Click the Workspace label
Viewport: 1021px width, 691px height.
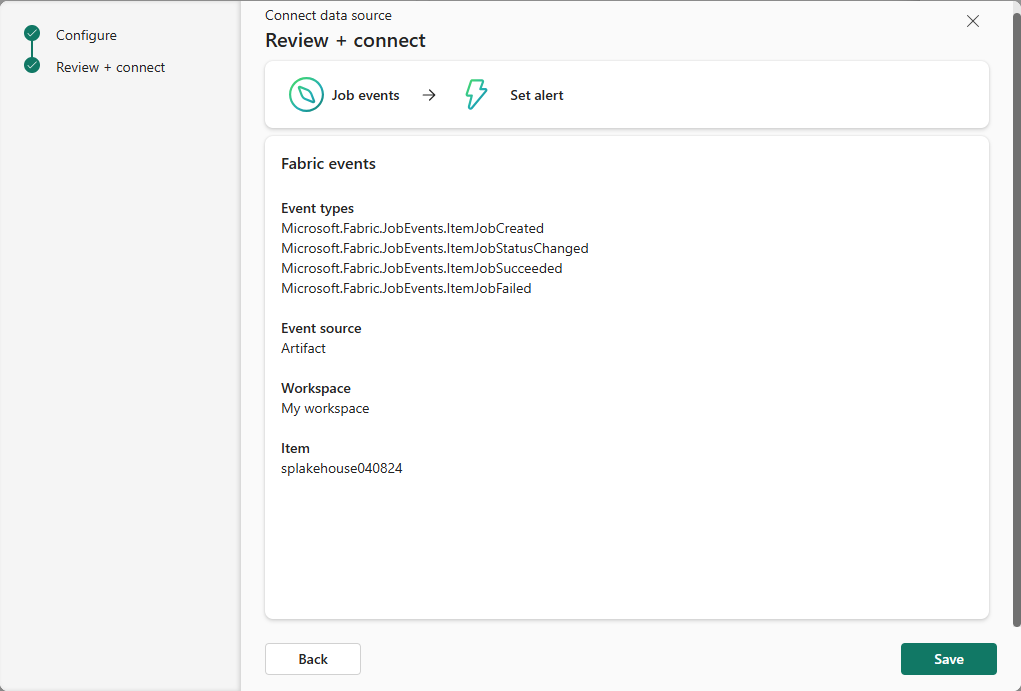pos(316,388)
